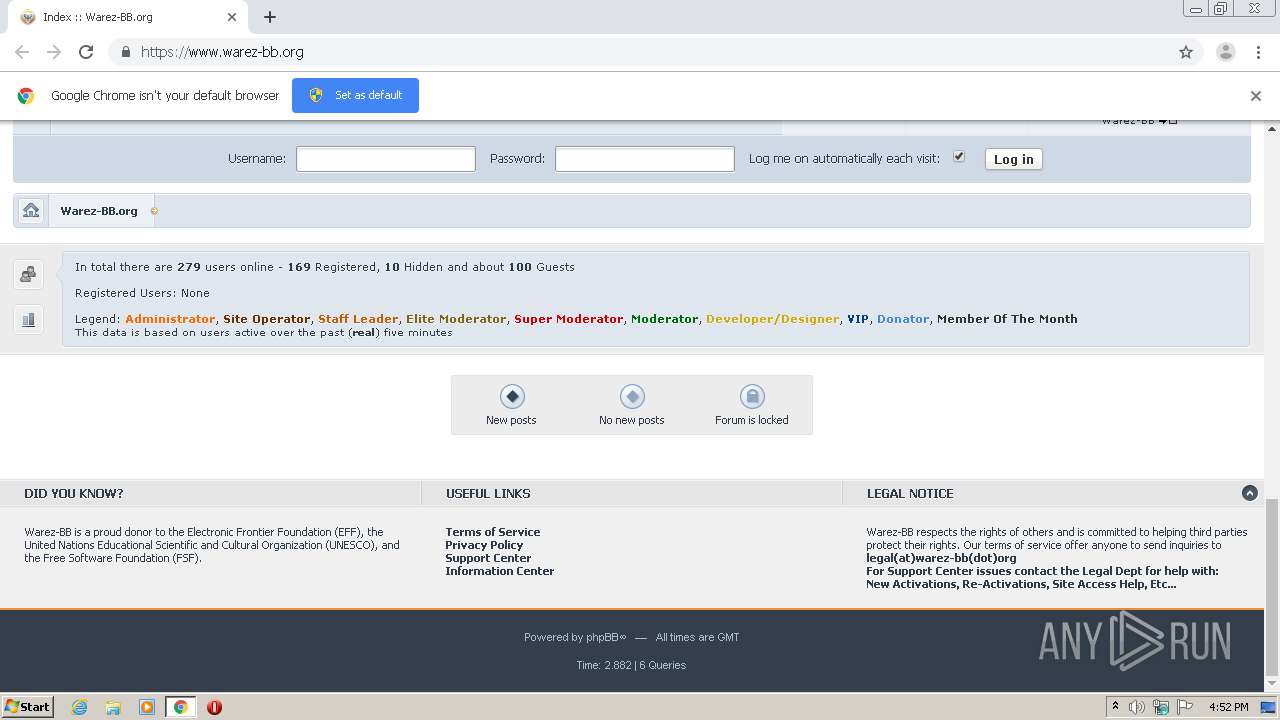Open File Explorer from taskbar
Viewport: 1280px width, 720px height.
coord(113,707)
